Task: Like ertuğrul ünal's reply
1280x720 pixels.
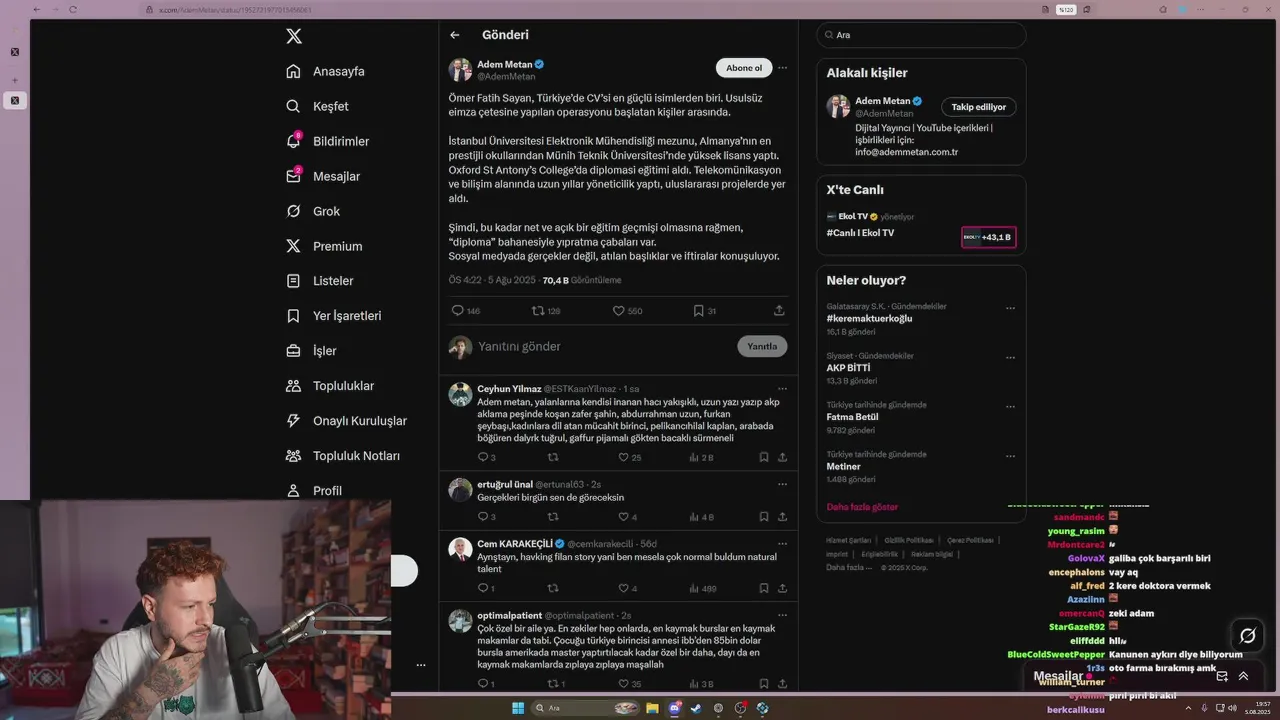Action: click(x=627, y=517)
